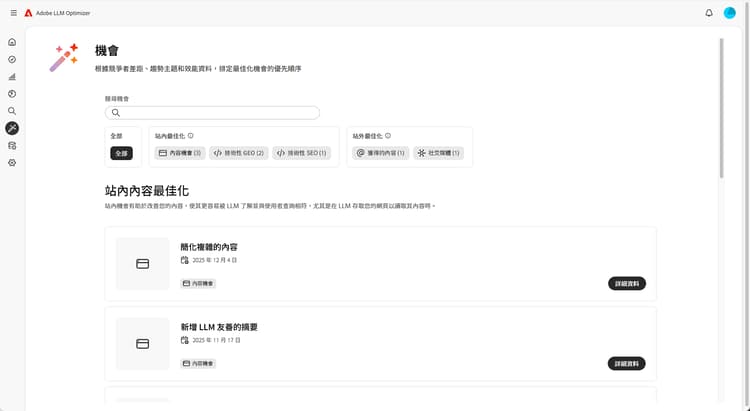
Task: Filter by 獲得的內容 (1) chip
Action: [381, 153]
